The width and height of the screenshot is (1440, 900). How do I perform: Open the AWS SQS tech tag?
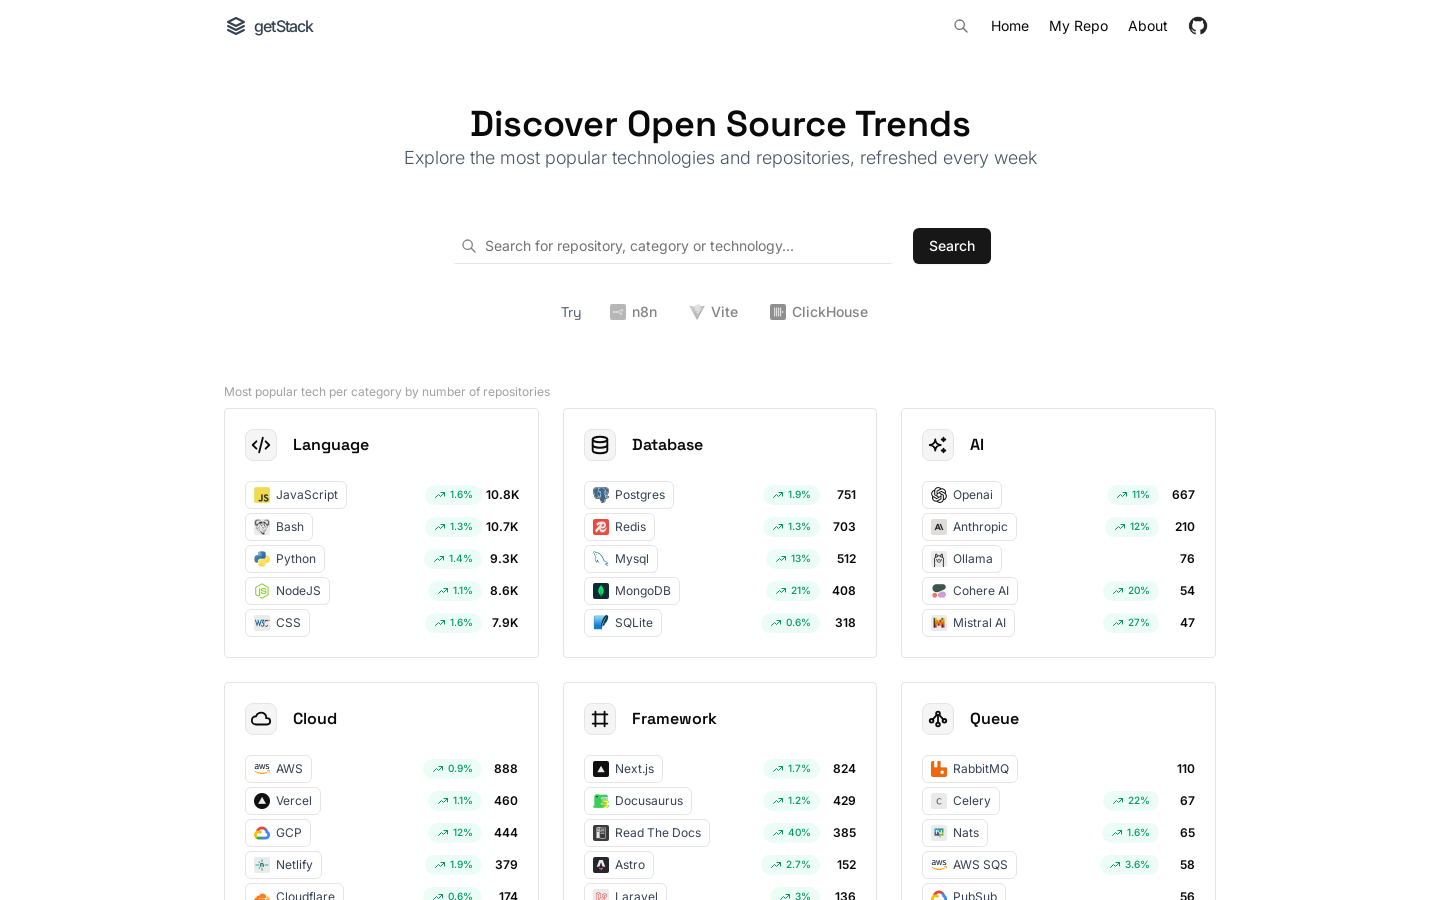click(x=969, y=865)
